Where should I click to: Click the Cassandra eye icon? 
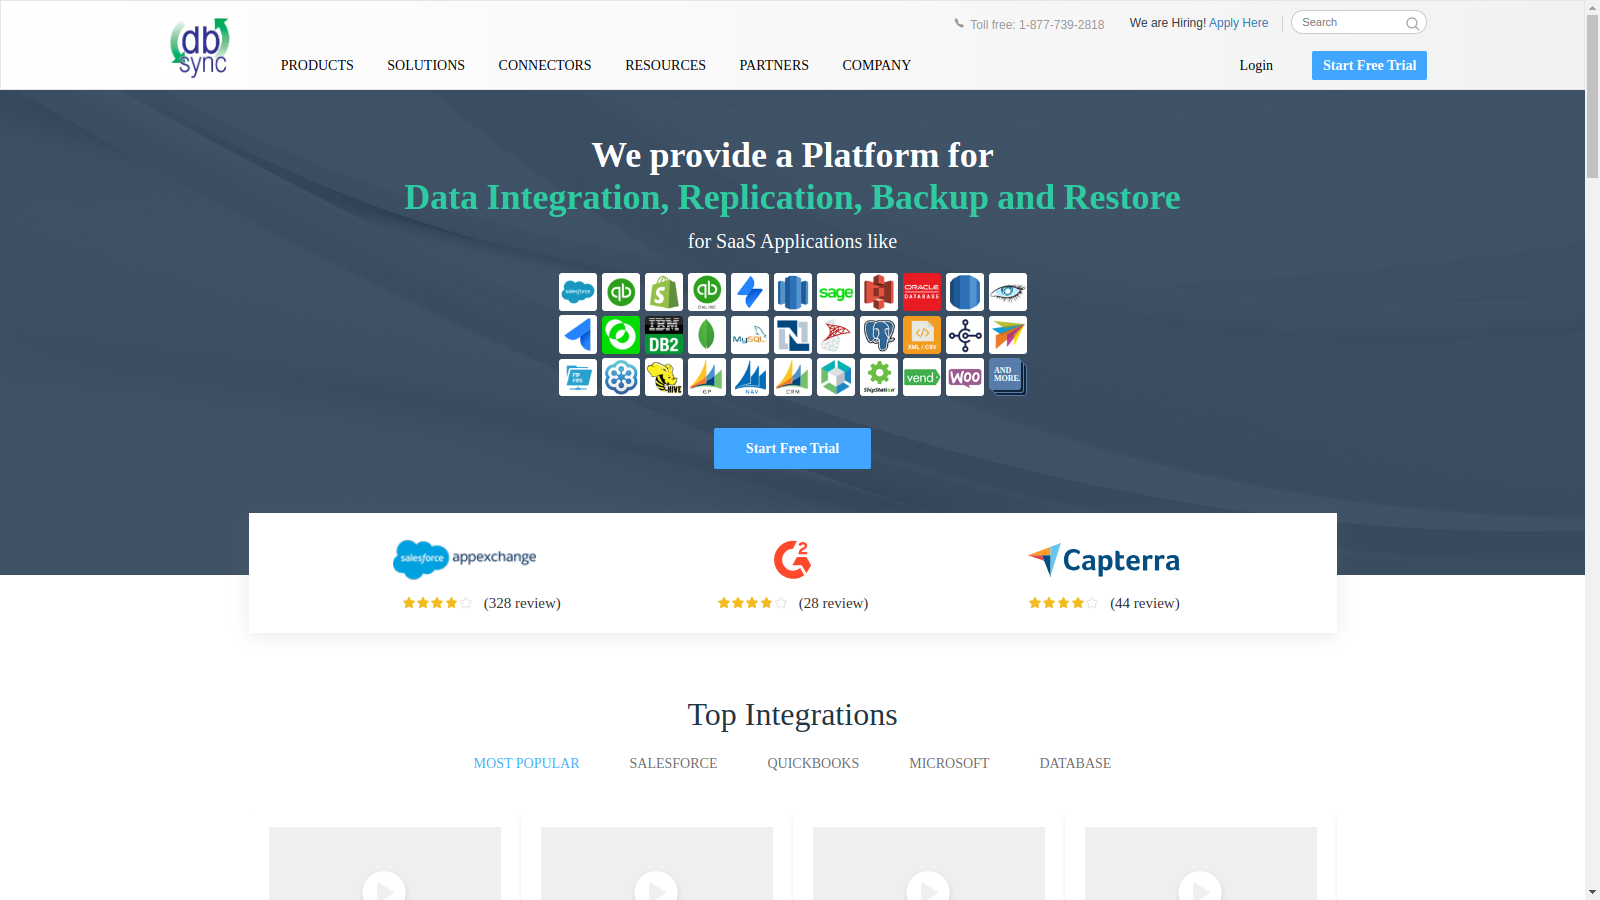point(1008,292)
